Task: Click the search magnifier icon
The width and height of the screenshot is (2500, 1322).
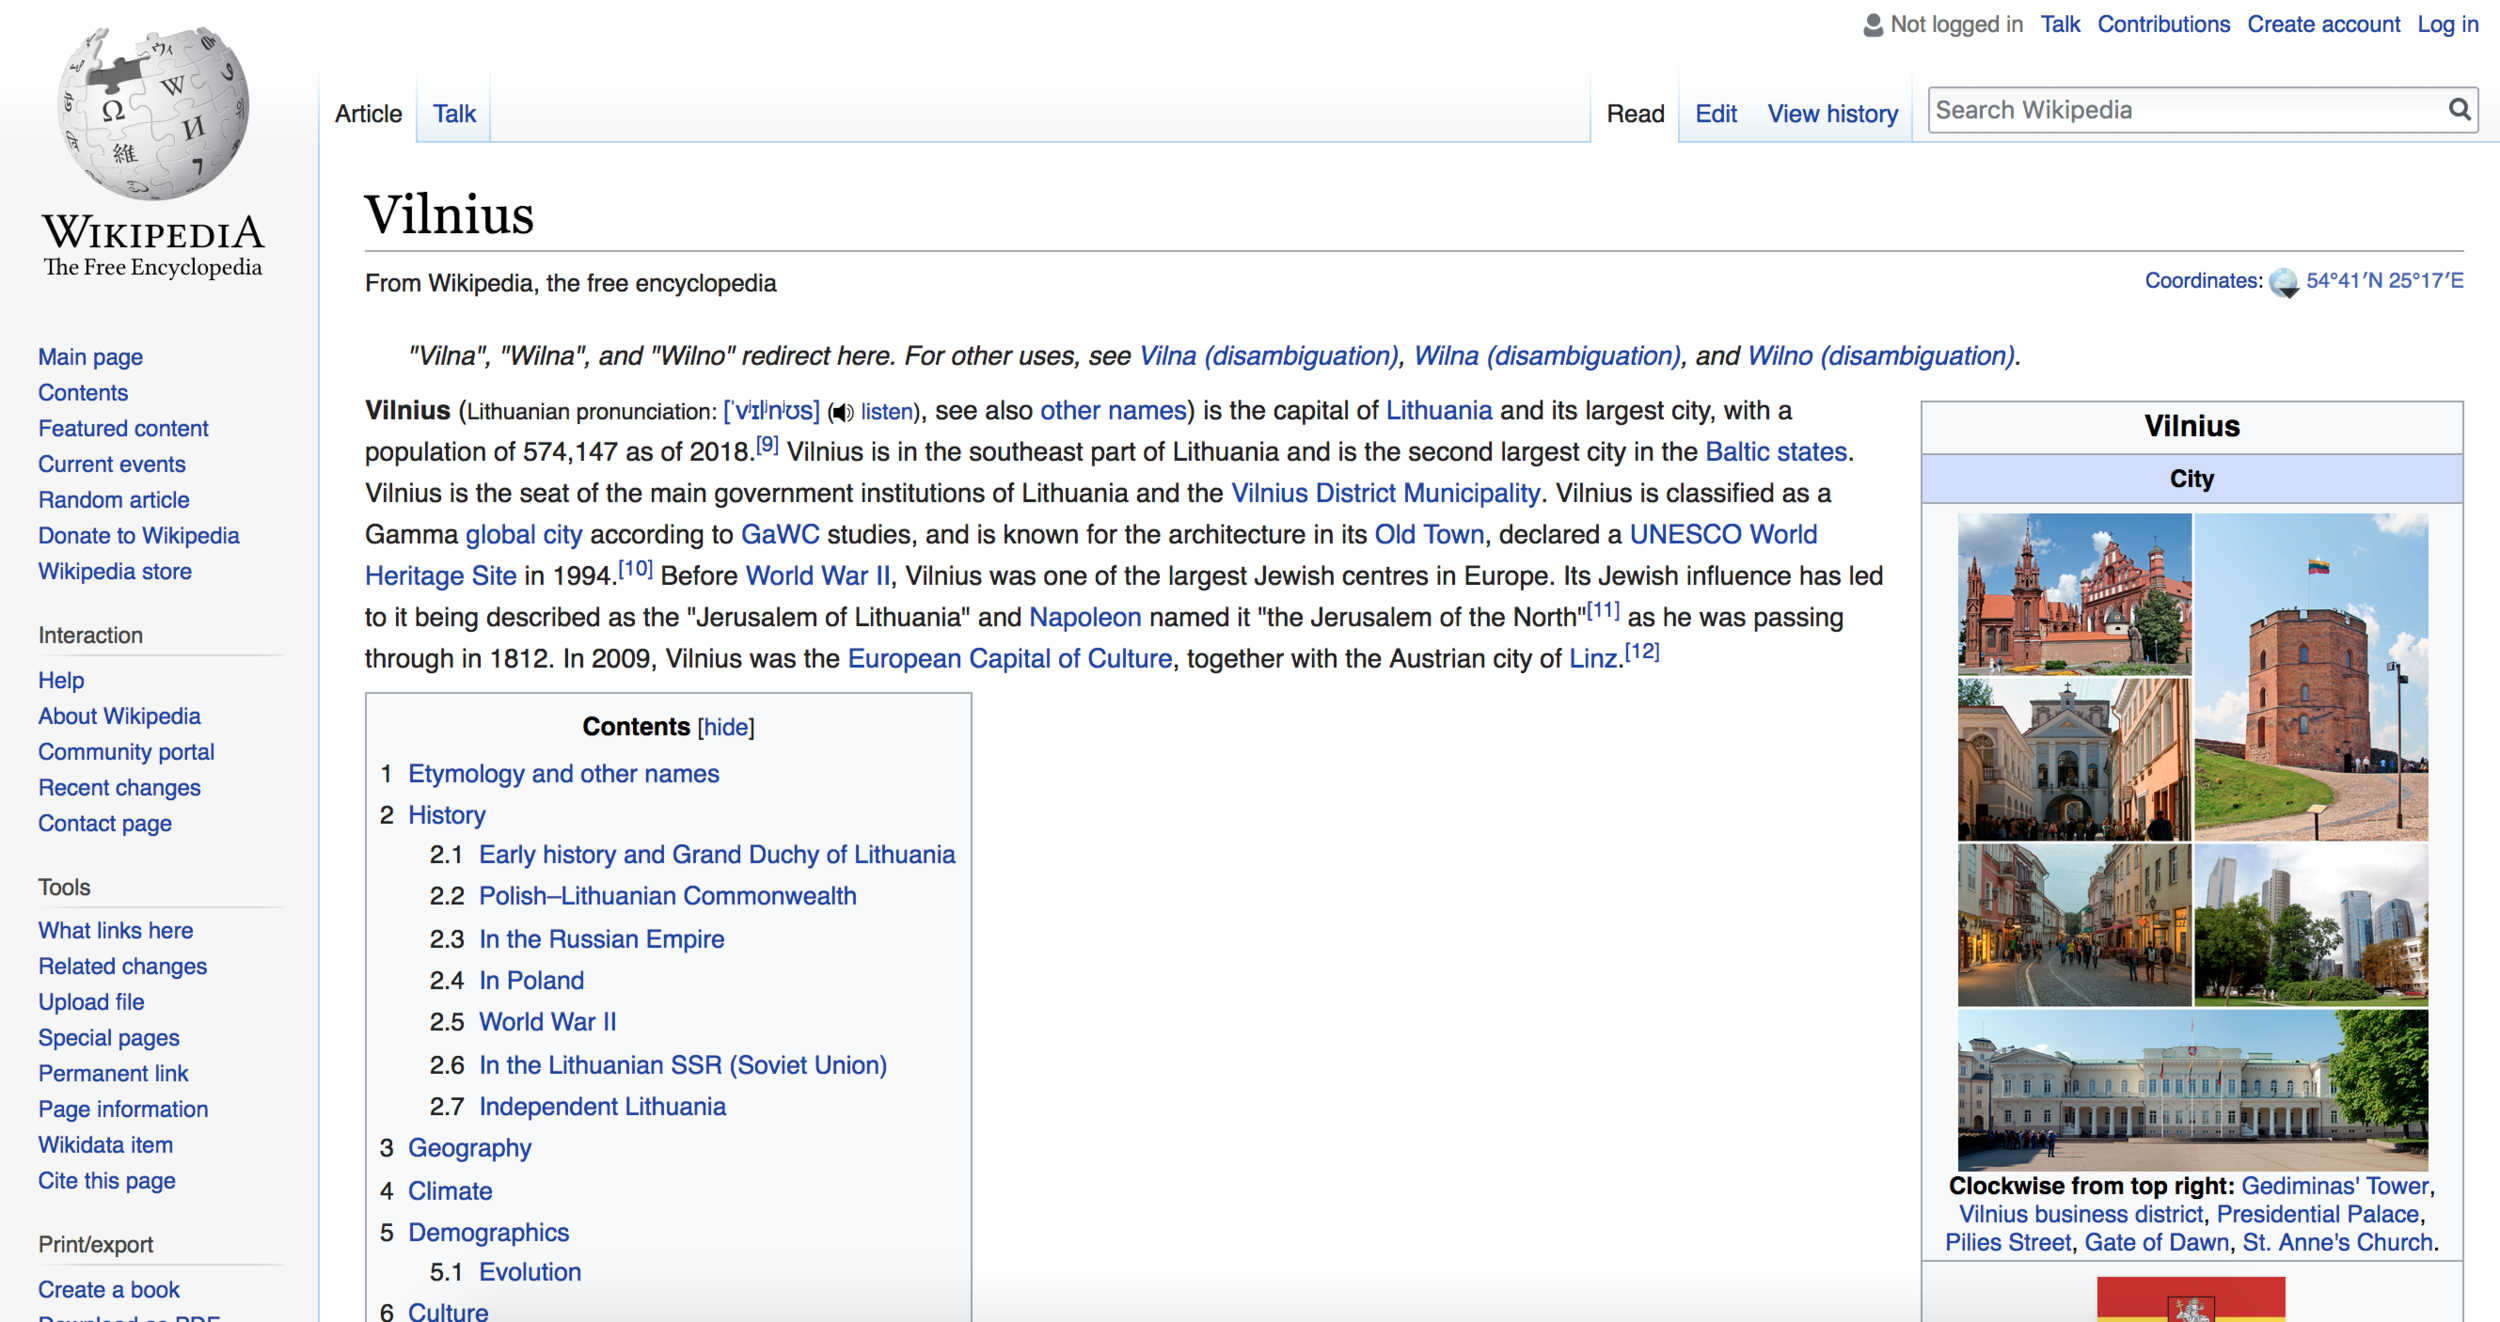Action: point(2459,110)
